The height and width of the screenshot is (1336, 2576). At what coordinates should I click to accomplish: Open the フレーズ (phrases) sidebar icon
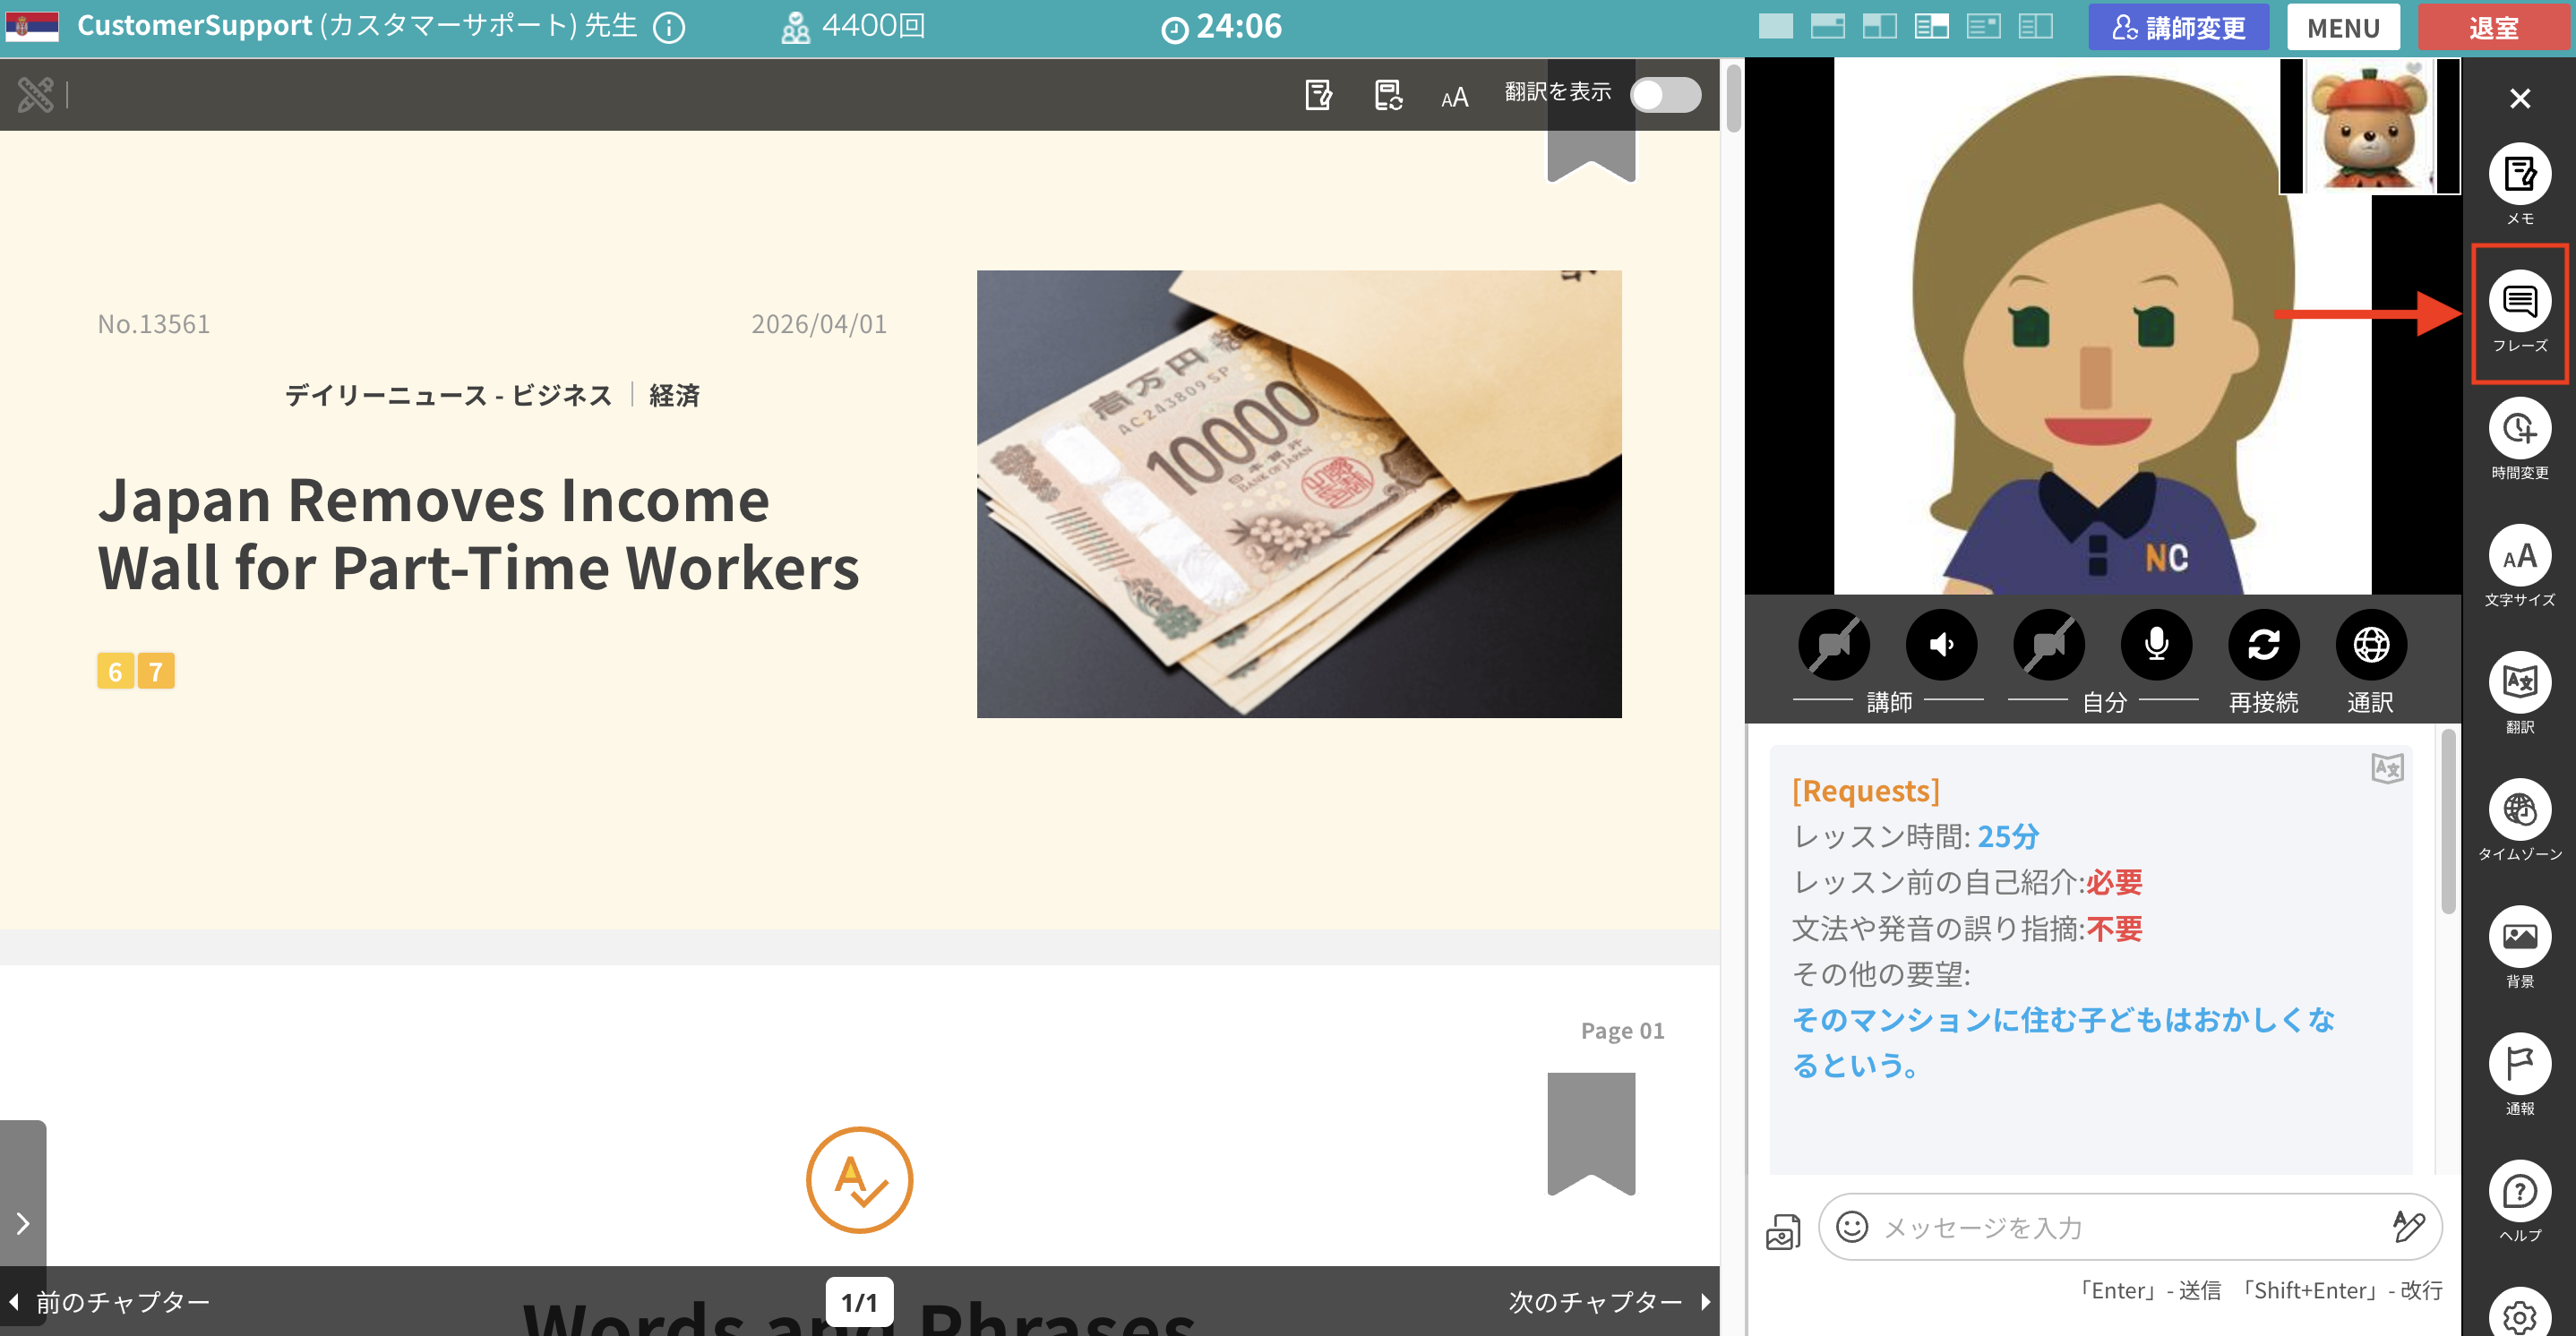click(x=2518, y=302)
